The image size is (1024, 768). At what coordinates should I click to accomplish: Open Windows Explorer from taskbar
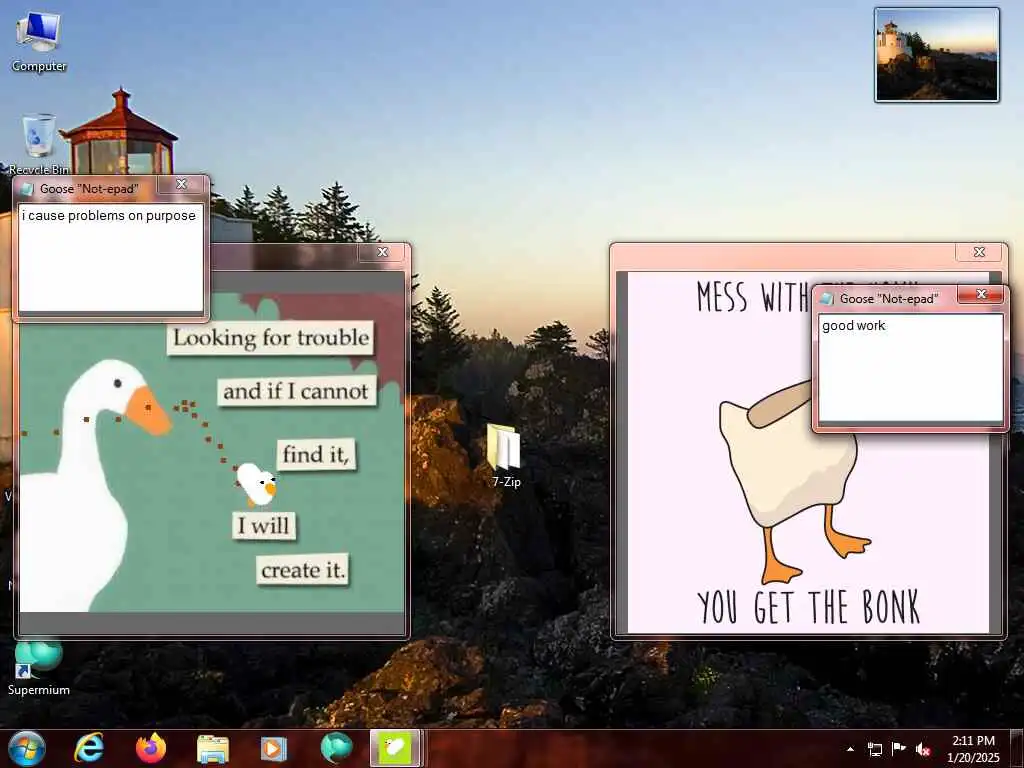coord(212,749)
